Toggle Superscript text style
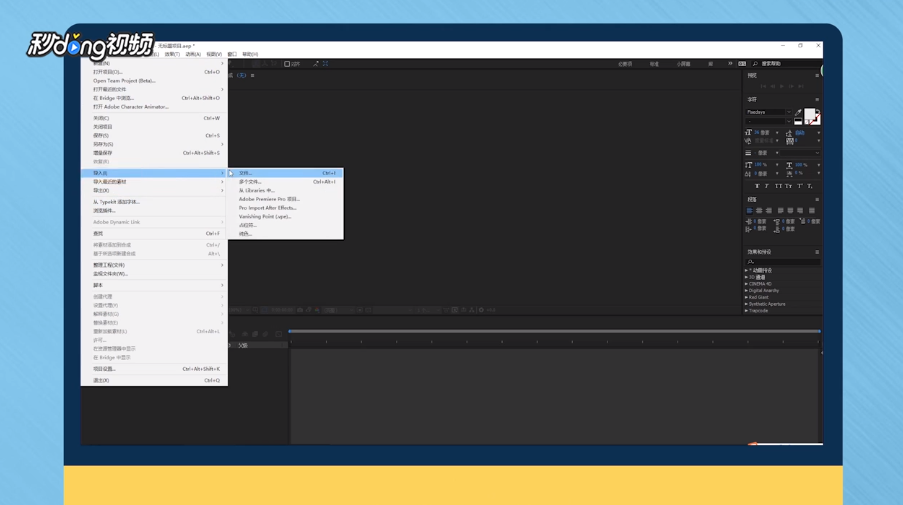 click(799, 186)
